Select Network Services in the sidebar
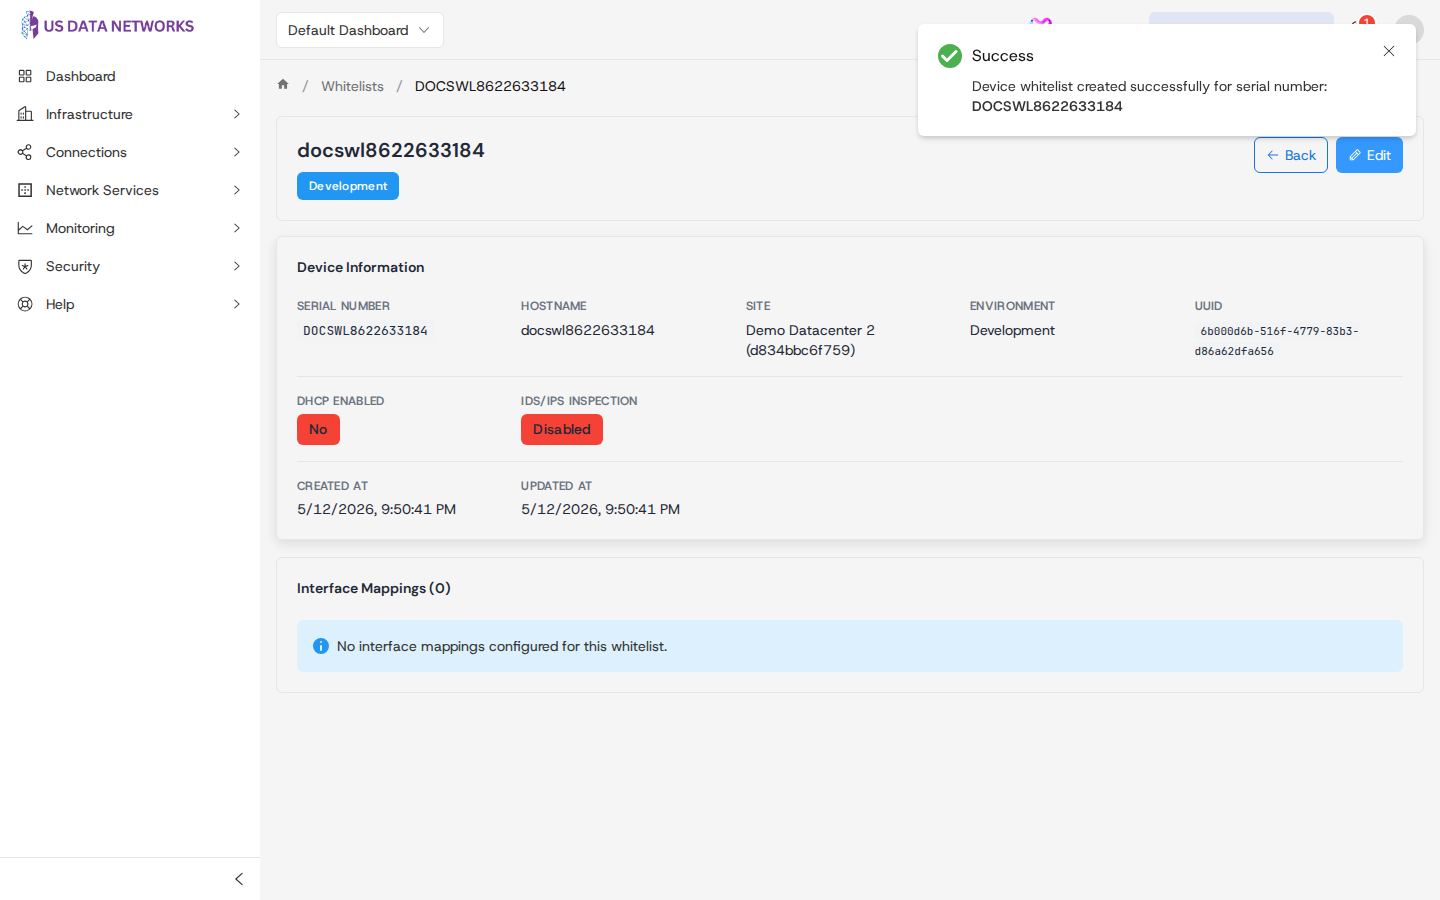This screenshot has width=1440, height=900. coord(130,190)
